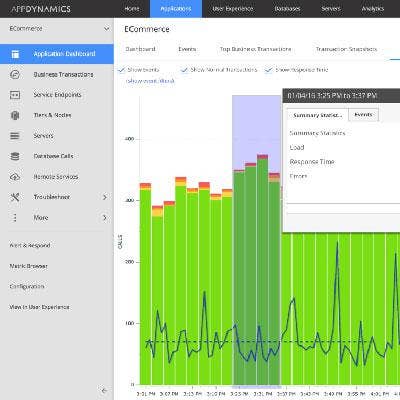400x400 pixels.
Task: Select Summary Statistics popup tab
Action: pyautogui.click(x=318, y=115)
